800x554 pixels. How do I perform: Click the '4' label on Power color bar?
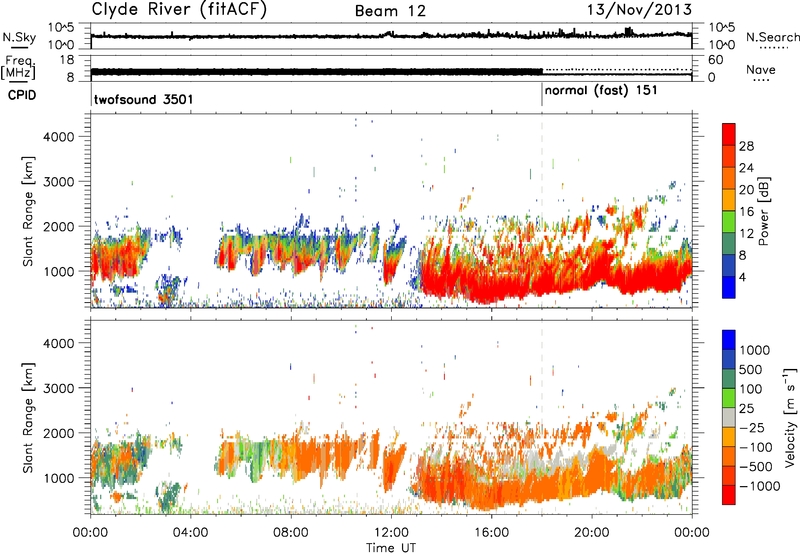(x=742, y=277)
